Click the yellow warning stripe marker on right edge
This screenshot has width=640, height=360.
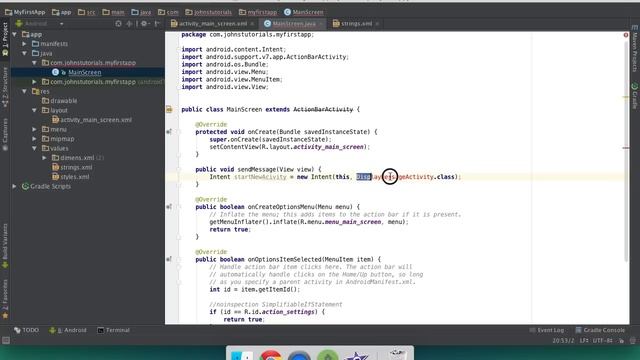pyautogui.click(x=626, y=97)
